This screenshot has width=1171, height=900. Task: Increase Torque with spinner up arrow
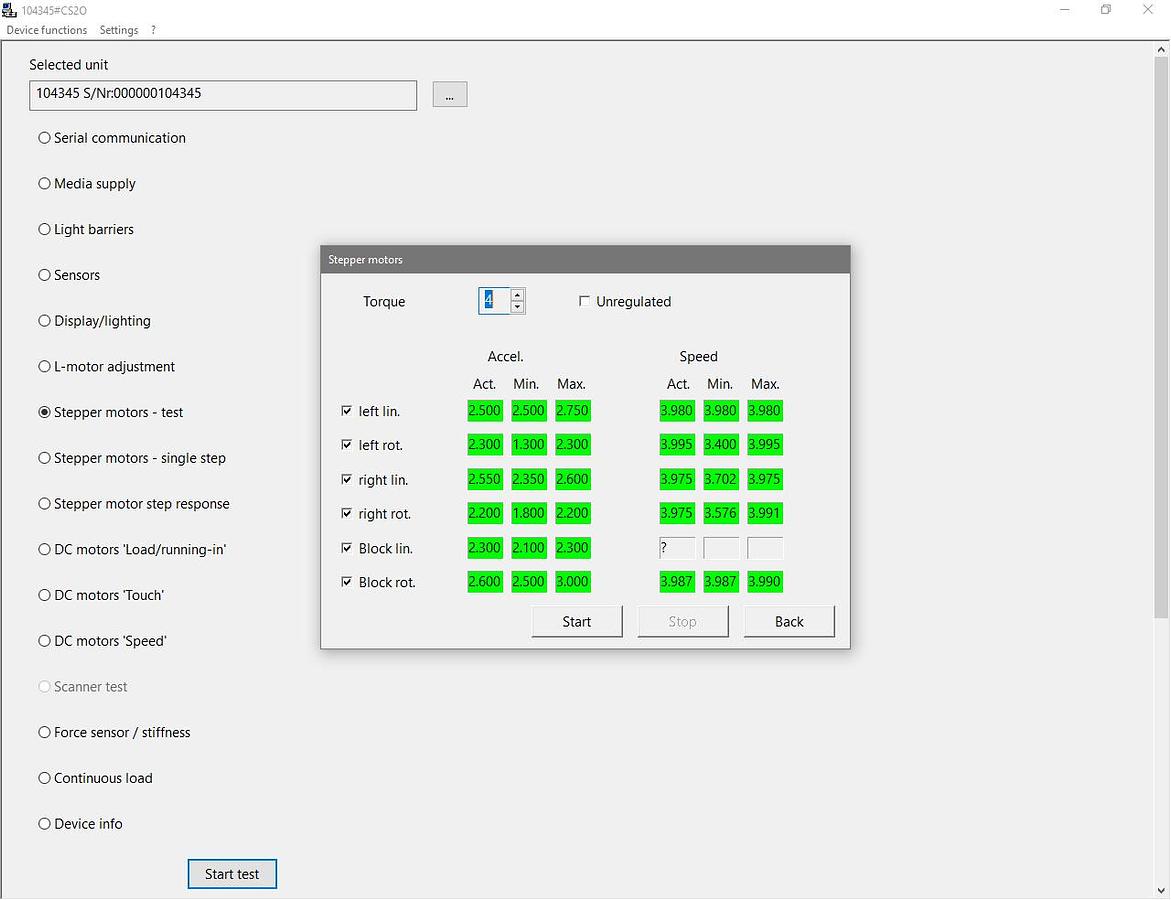coord(517,295)
